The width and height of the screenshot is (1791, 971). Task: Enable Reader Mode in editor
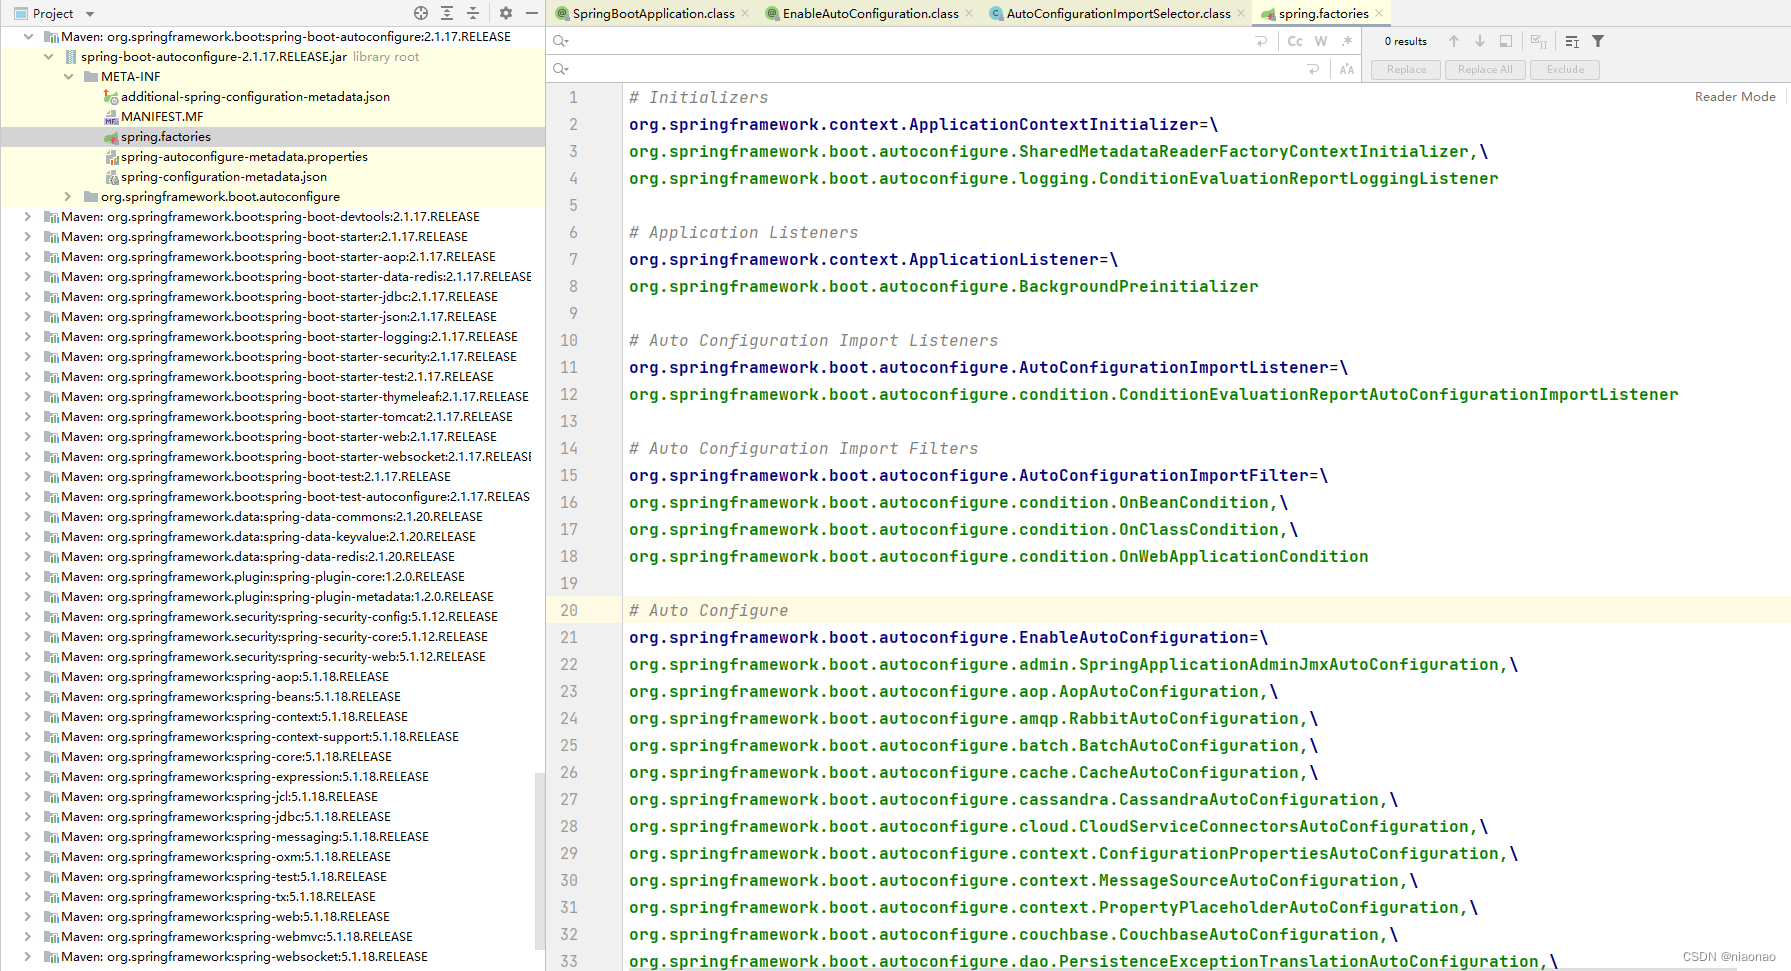pyautogui.click(x=1735, y=96)
